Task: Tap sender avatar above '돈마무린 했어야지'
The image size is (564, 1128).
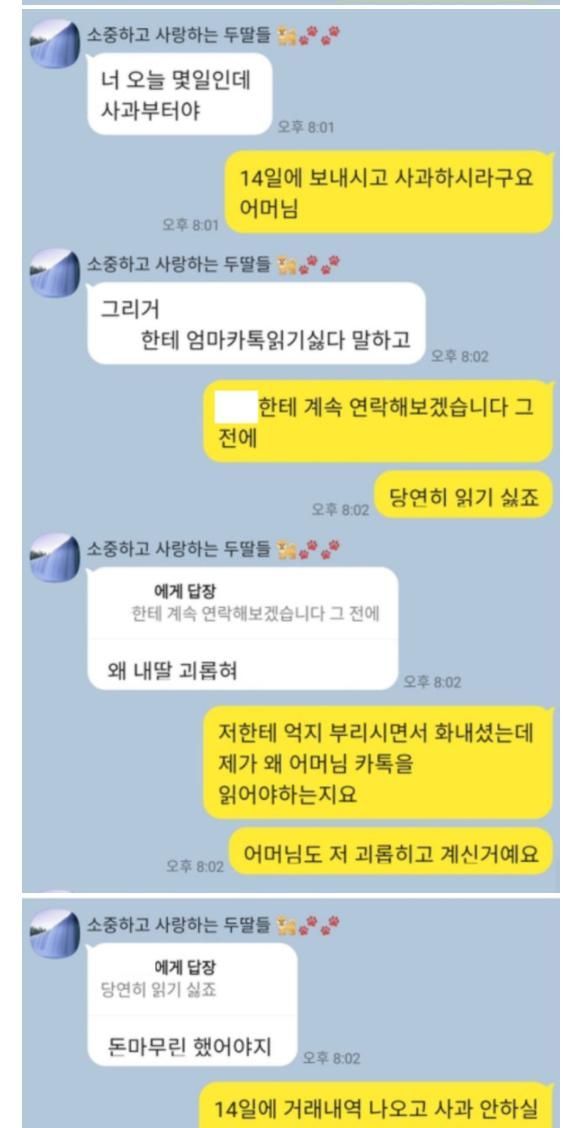Action: pos(55,934)
